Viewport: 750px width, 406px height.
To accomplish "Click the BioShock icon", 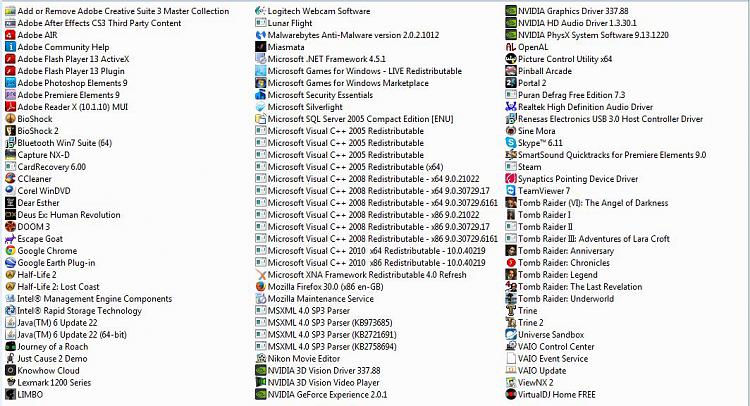I will (x=10, y=119).
